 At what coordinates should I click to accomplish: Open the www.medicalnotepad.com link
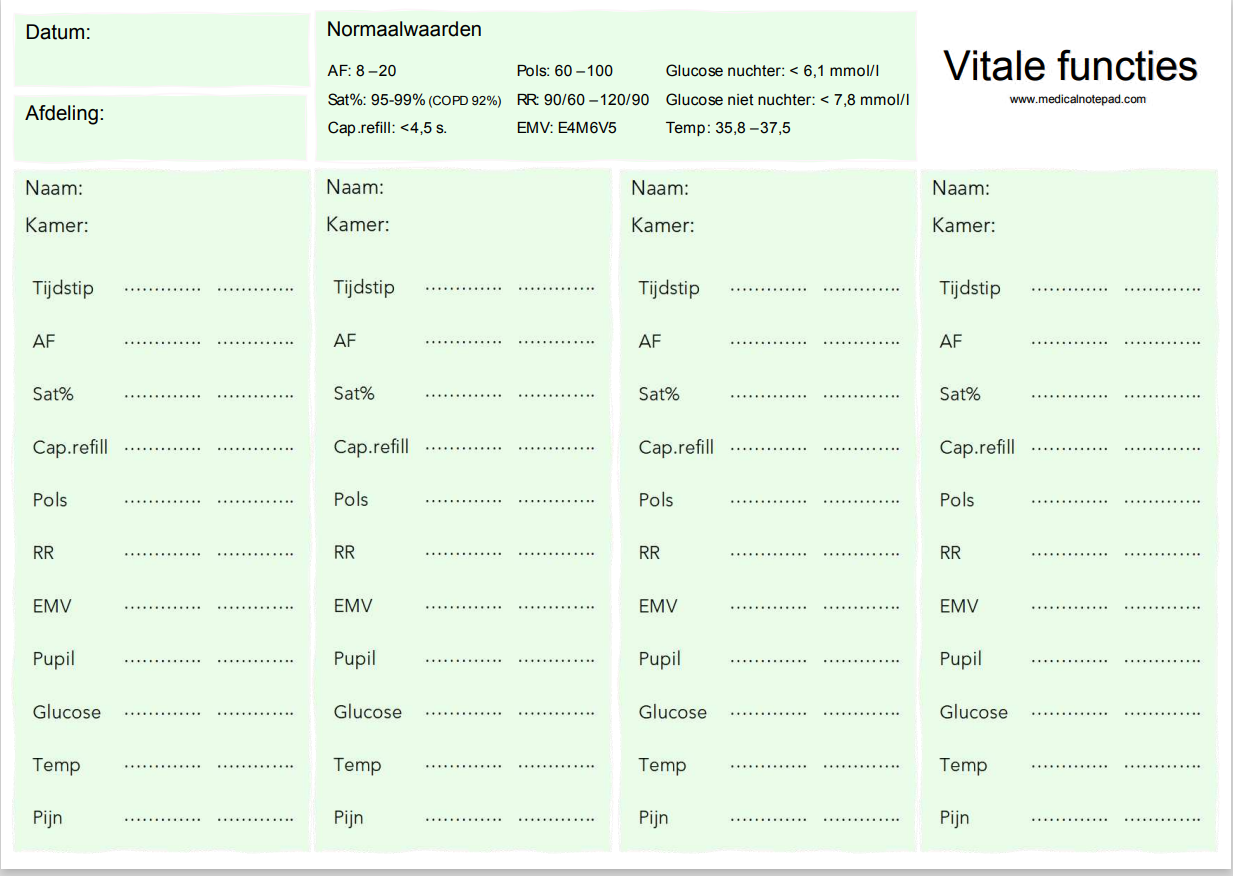point(1077,100)
